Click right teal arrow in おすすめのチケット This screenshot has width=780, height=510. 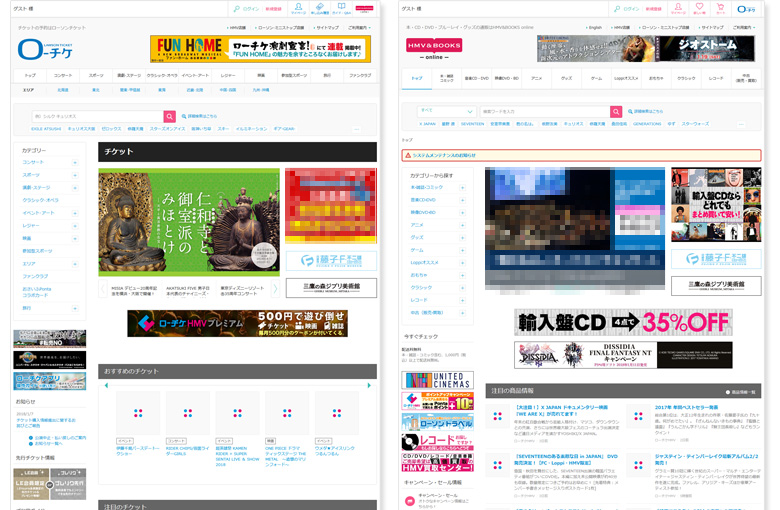tap(369, 385)
